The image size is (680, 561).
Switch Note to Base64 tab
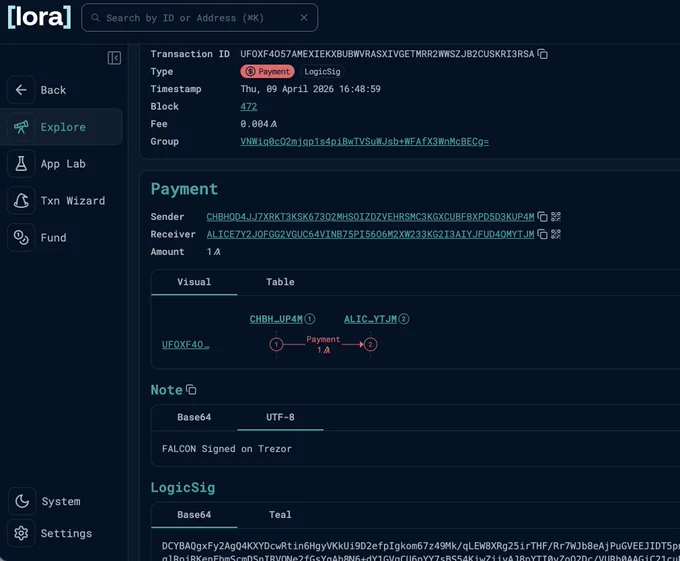click(194, 417)
